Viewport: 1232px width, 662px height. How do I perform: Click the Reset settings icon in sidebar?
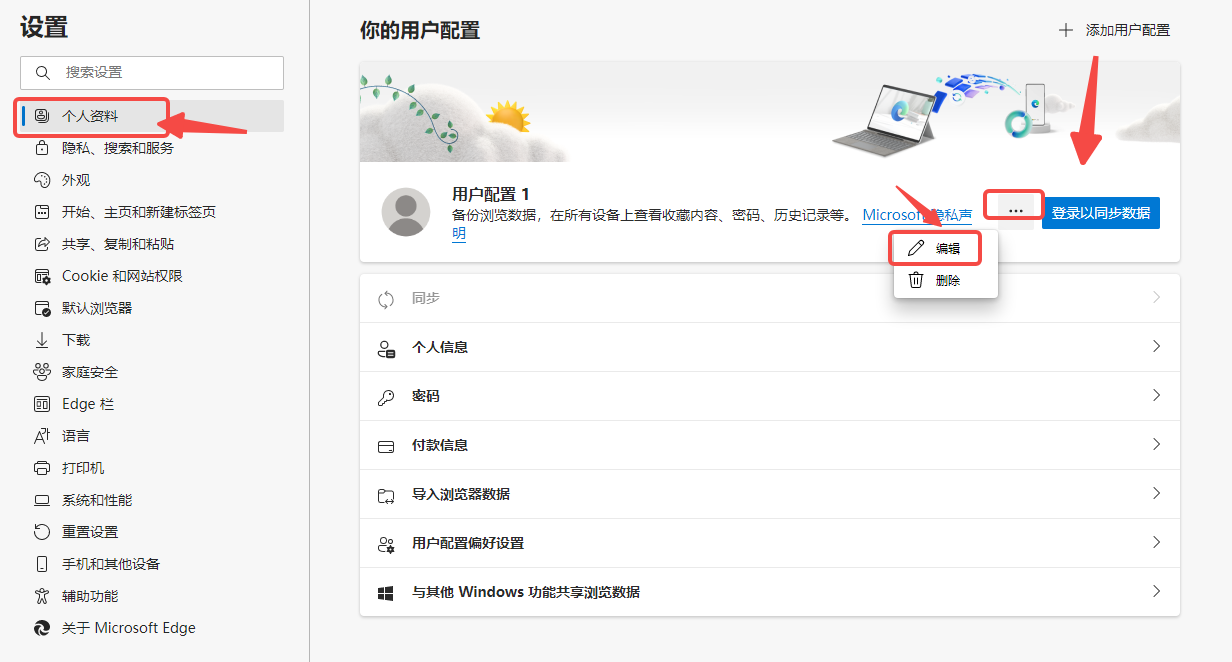click(x=42, y=532)
